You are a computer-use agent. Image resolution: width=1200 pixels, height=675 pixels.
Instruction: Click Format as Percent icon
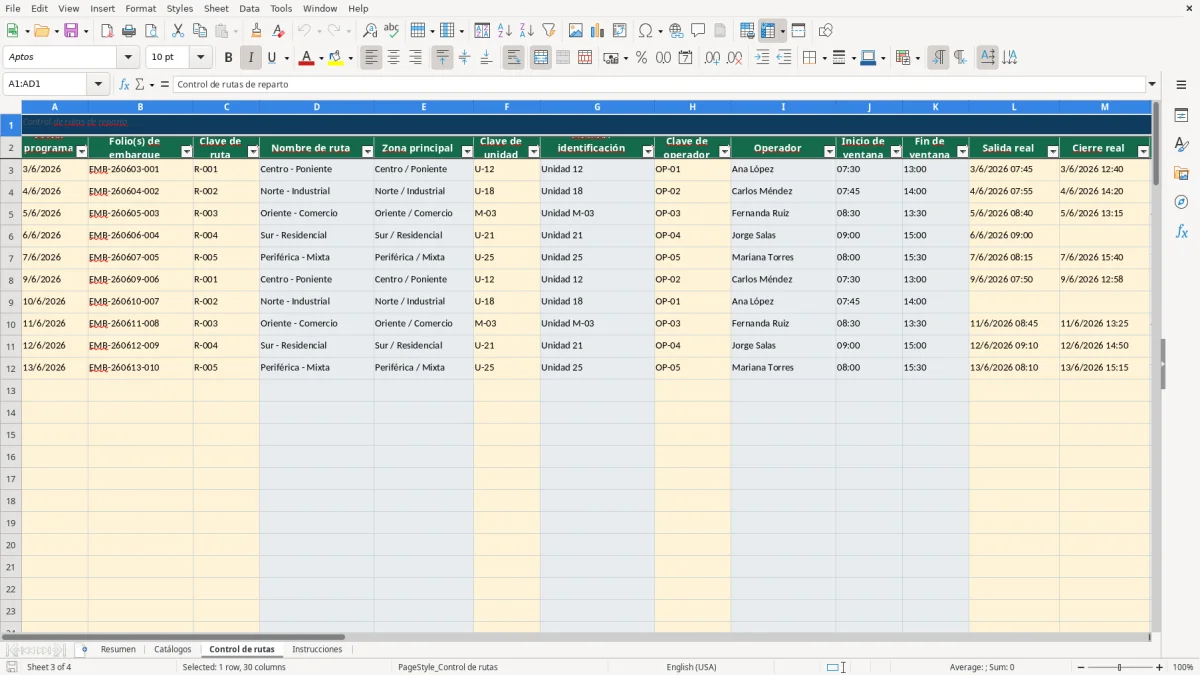point(641,58)
